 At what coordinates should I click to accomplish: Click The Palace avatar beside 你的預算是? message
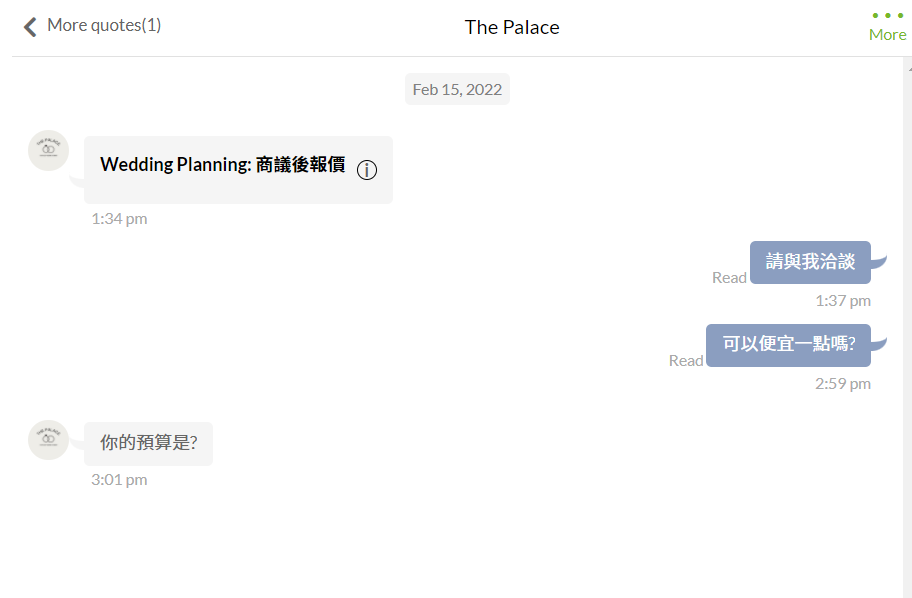(x=49, y=440)
